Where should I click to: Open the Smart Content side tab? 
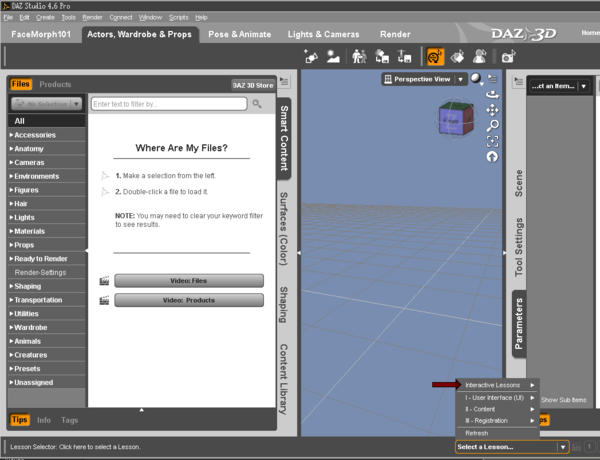[284, 139]
